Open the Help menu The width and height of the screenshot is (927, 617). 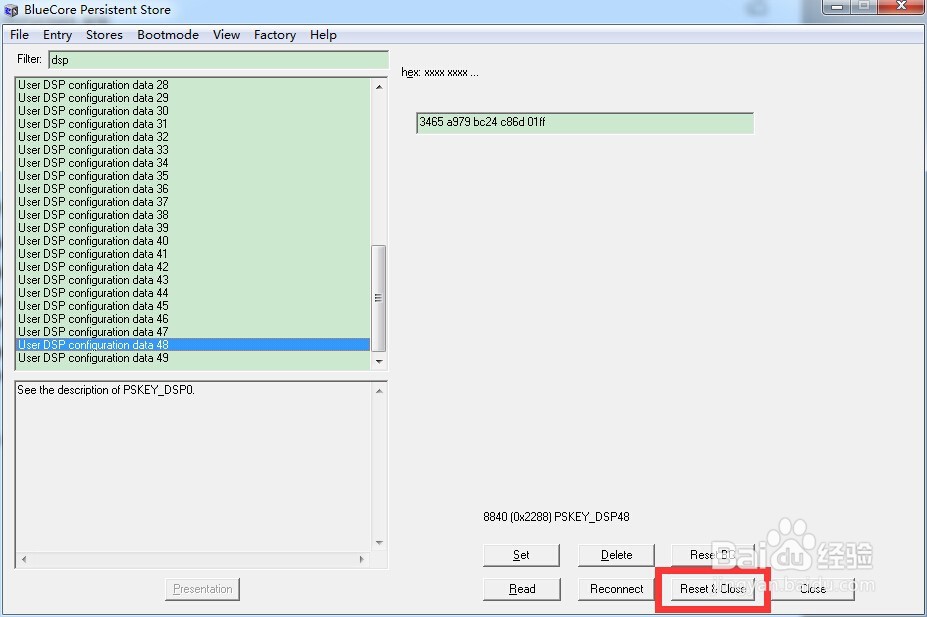(x=323, y=35)
